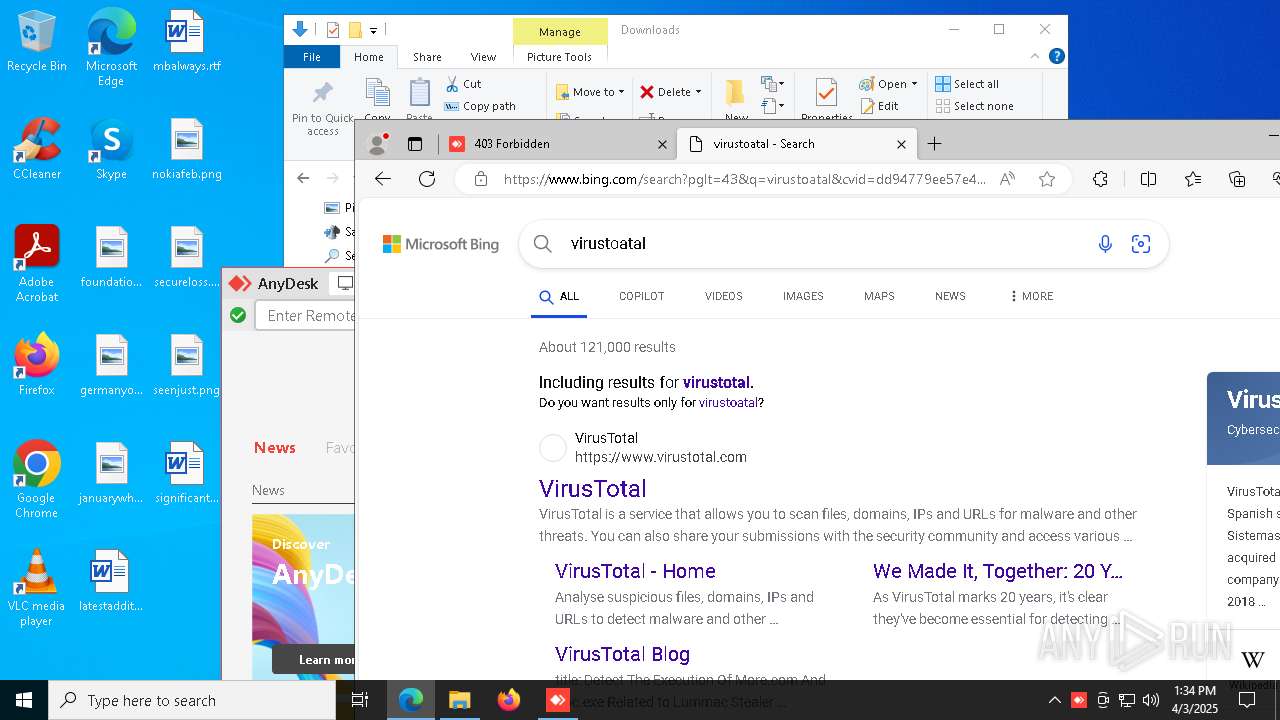Open File Explorer Help question mark icon
Image resolution: width=1280 pixels, height=720 pixels.
click(1056, 57)
